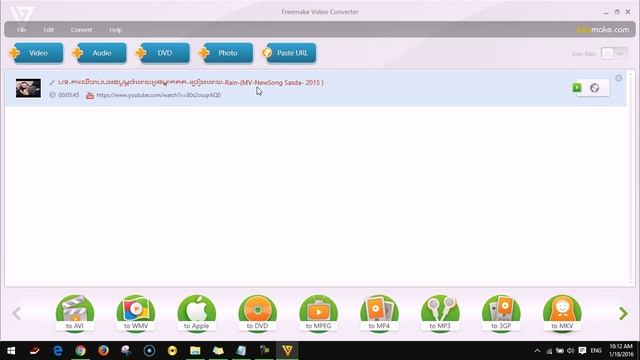The image size is (640, 360).
Task: Add an Audio file
Action: [99, 53]
